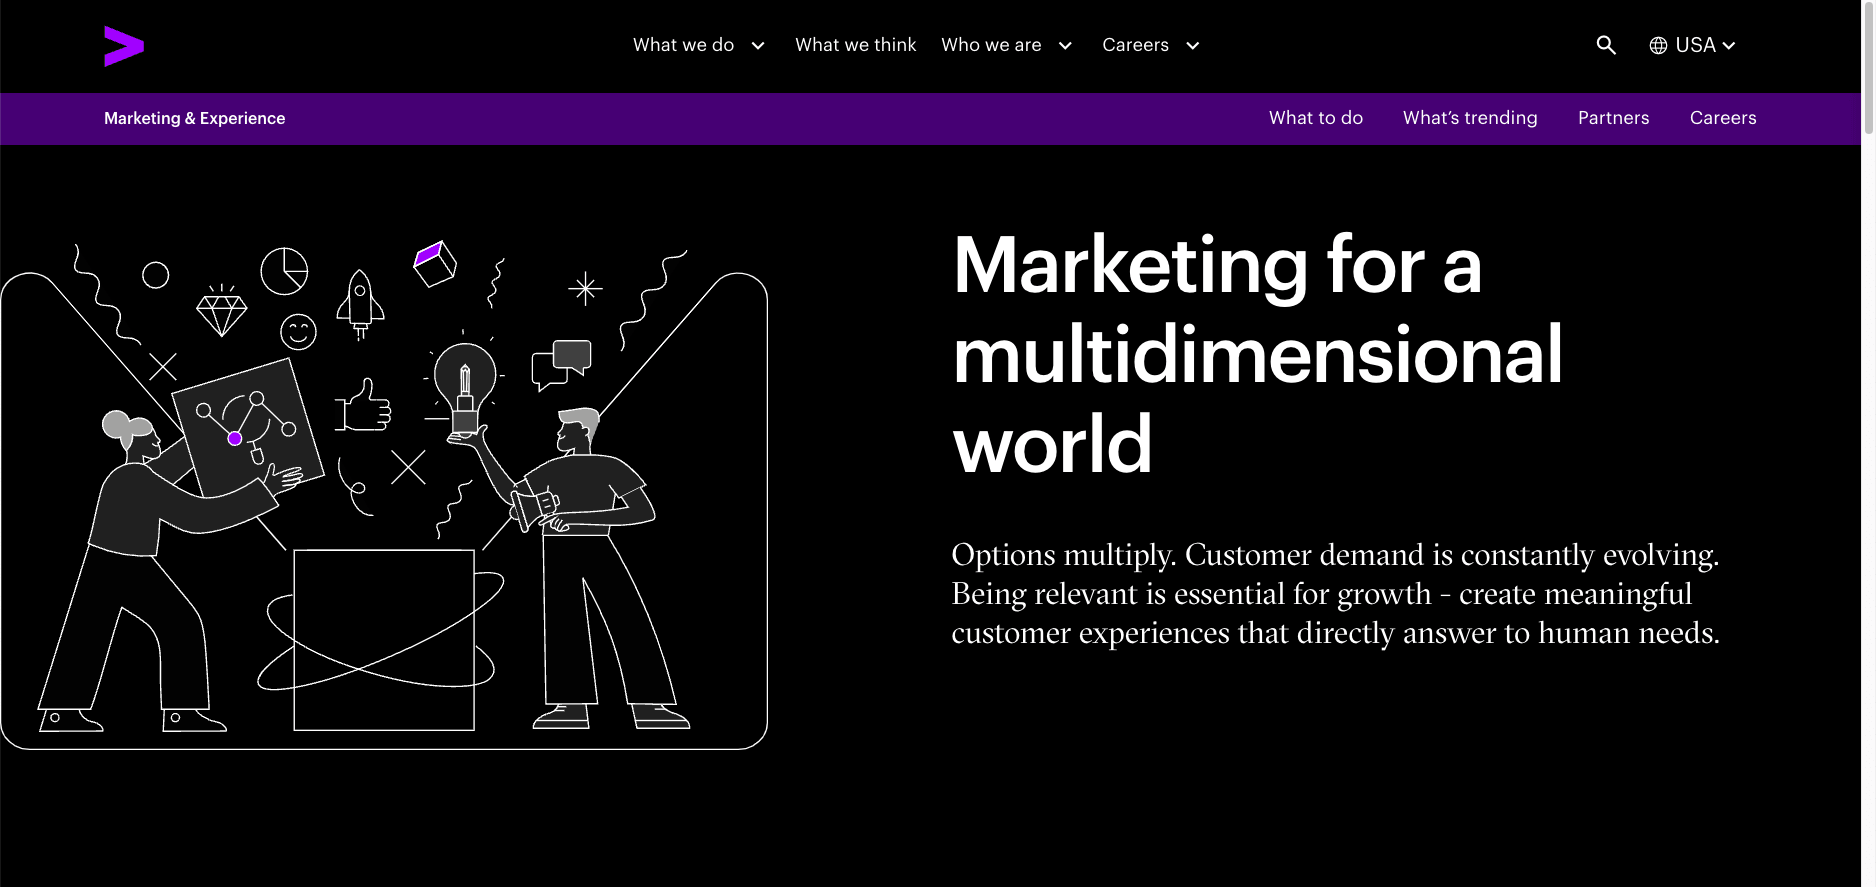Open the search magnifier icon
1876x887 pixels.
click(x=1605, y=45)
